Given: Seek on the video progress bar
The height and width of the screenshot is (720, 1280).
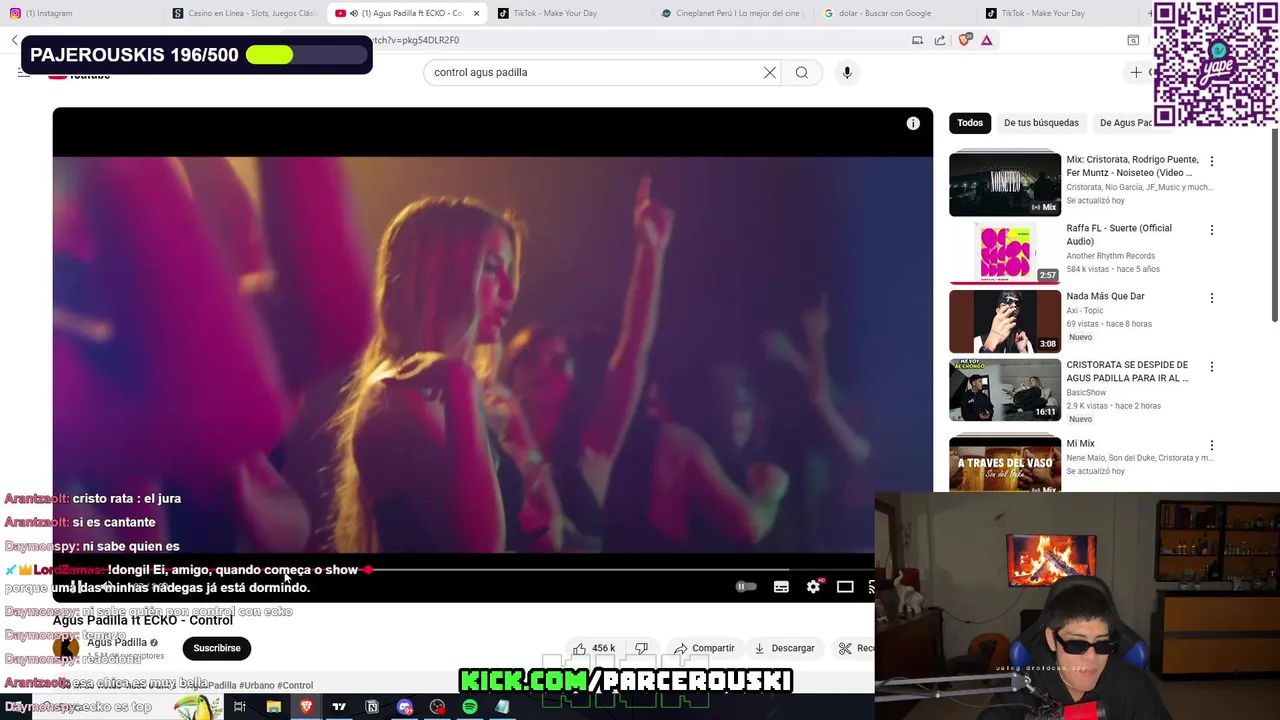Looking at the screenshot, I should (463, 570).
